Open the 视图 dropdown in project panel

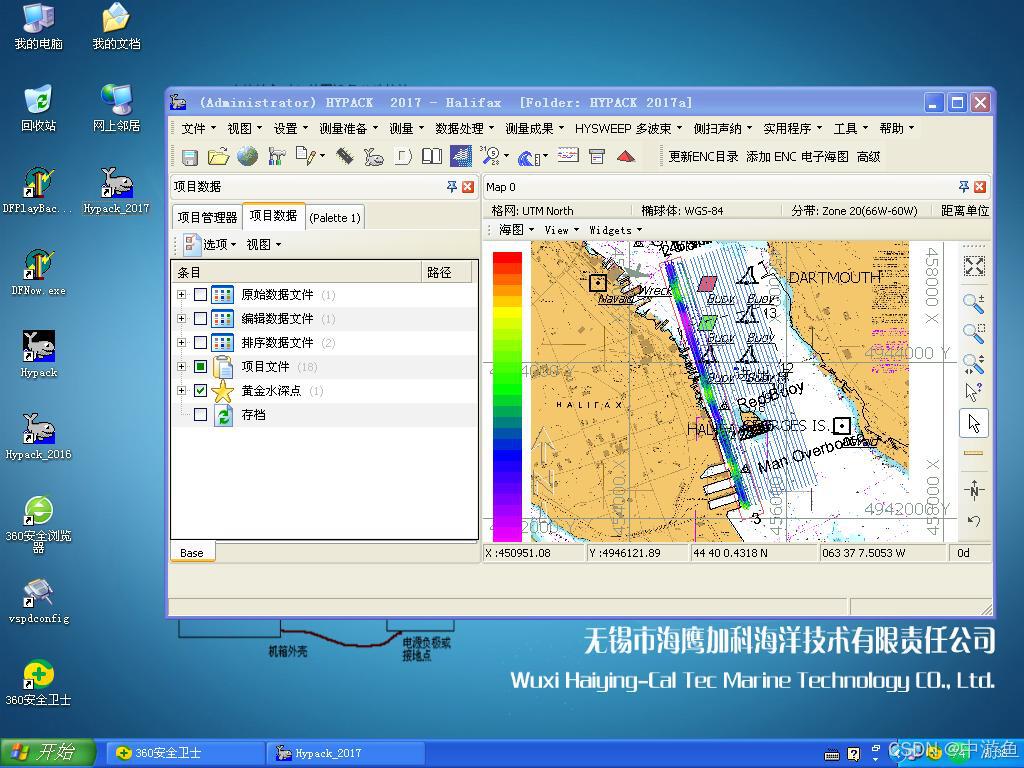coord(263,244)
